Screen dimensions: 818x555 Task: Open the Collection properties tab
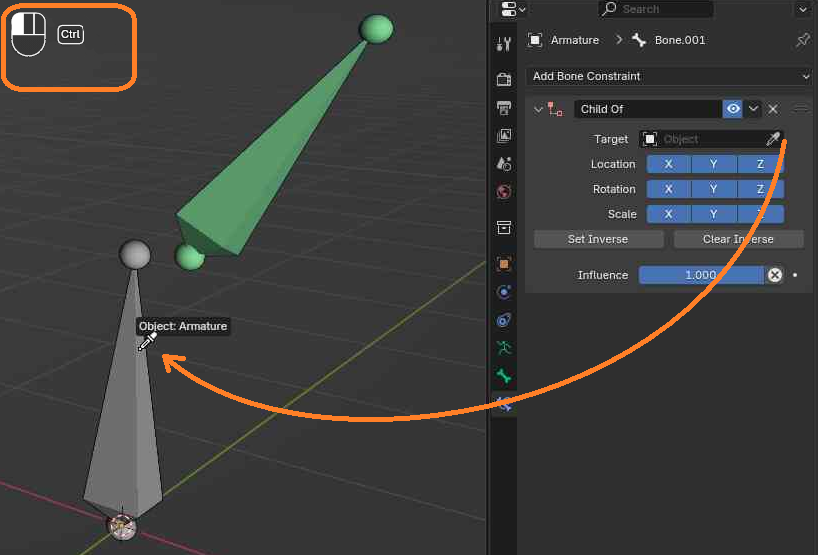point(503,227)
